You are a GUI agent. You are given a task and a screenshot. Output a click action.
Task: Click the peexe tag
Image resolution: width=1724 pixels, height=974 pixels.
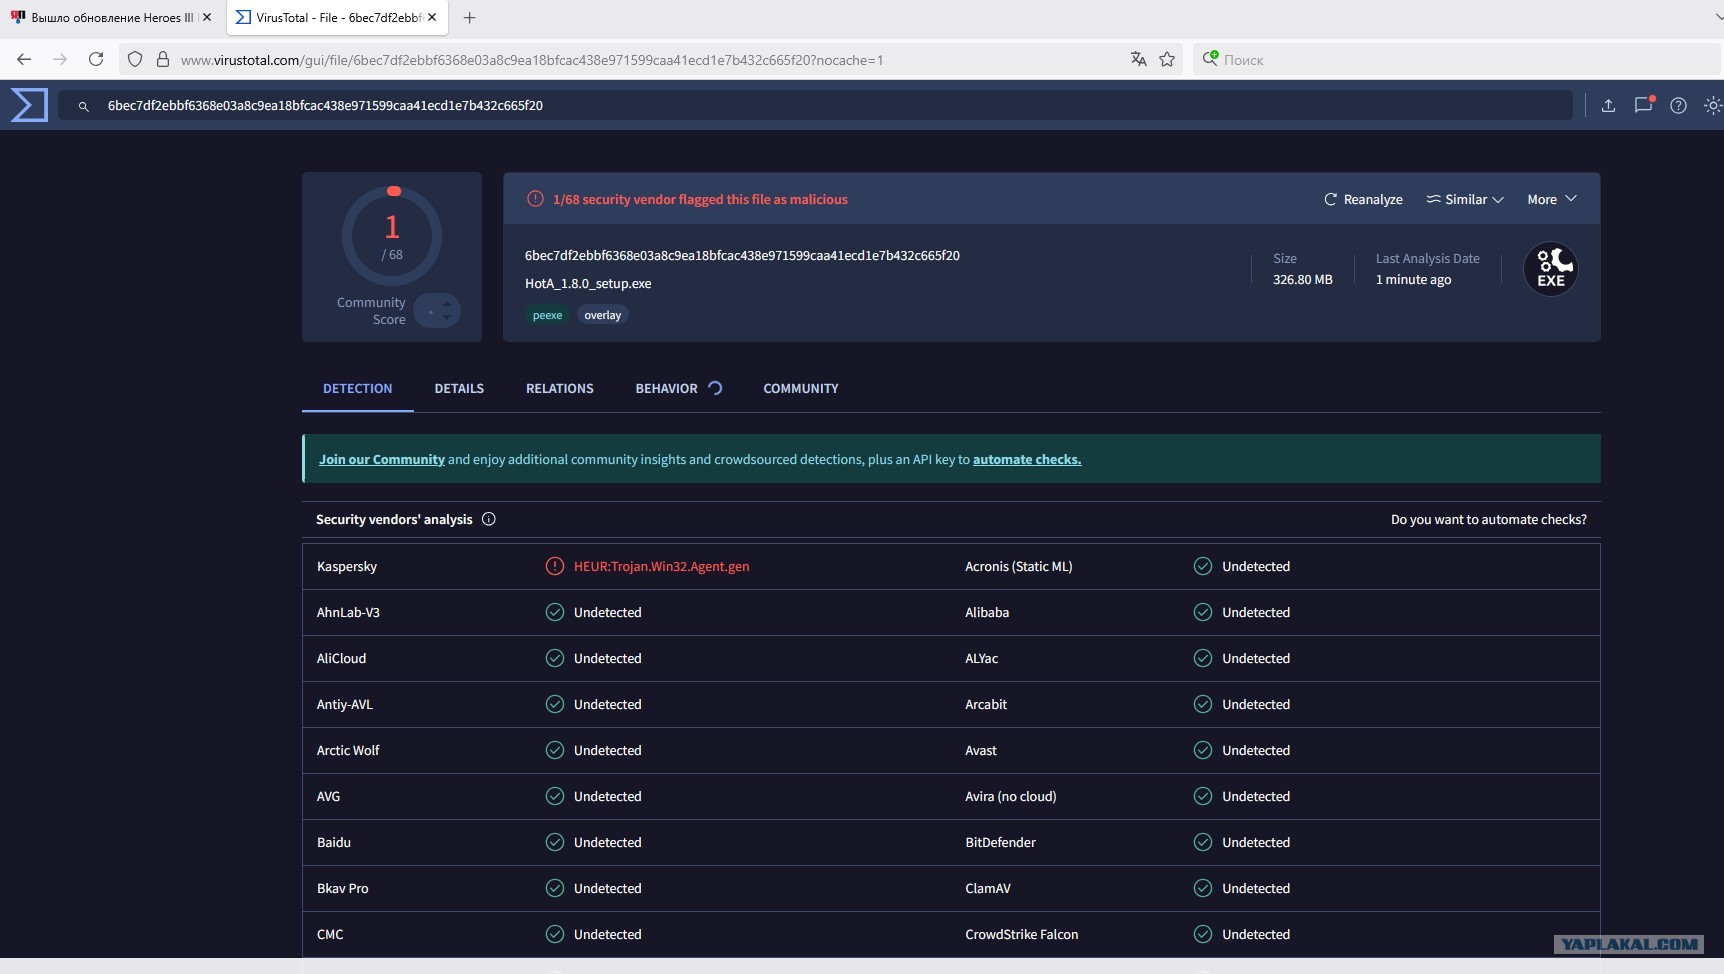click(547, 315)
